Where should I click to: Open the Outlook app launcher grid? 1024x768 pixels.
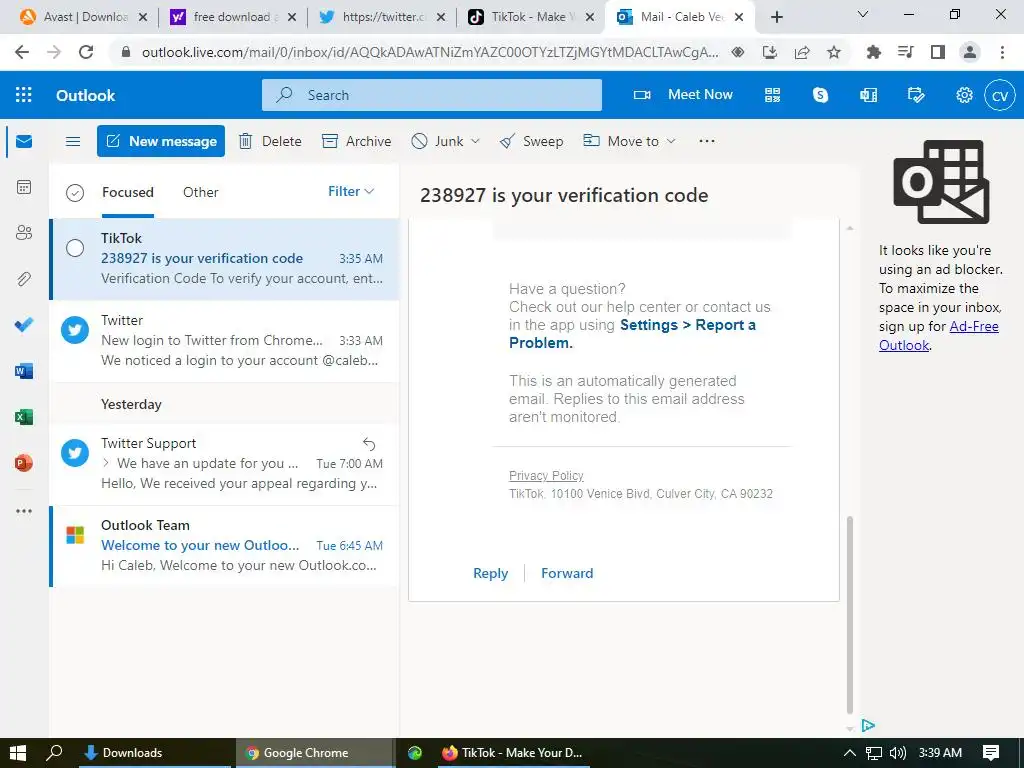pyautogui.click(x=24, y=95)
